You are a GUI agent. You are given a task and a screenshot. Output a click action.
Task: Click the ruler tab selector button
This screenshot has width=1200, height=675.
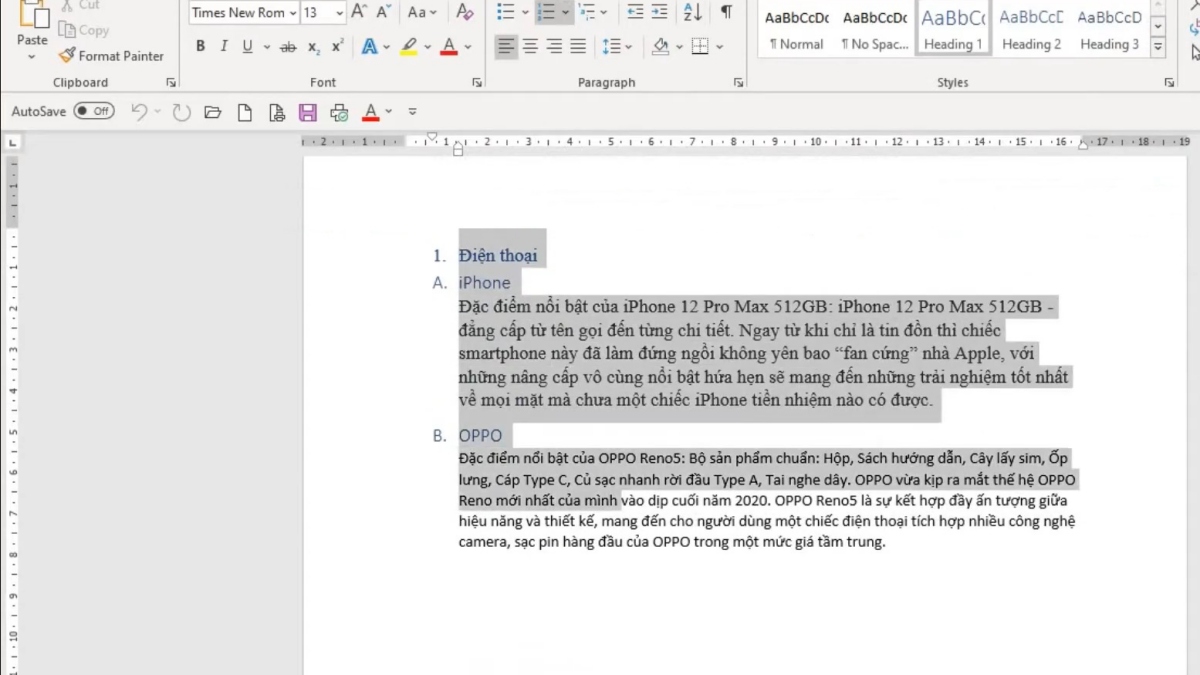coord(13,143)
